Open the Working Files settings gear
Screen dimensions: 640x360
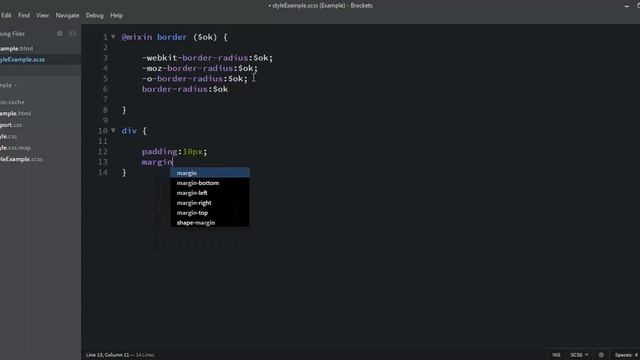[x=60, y=34]
